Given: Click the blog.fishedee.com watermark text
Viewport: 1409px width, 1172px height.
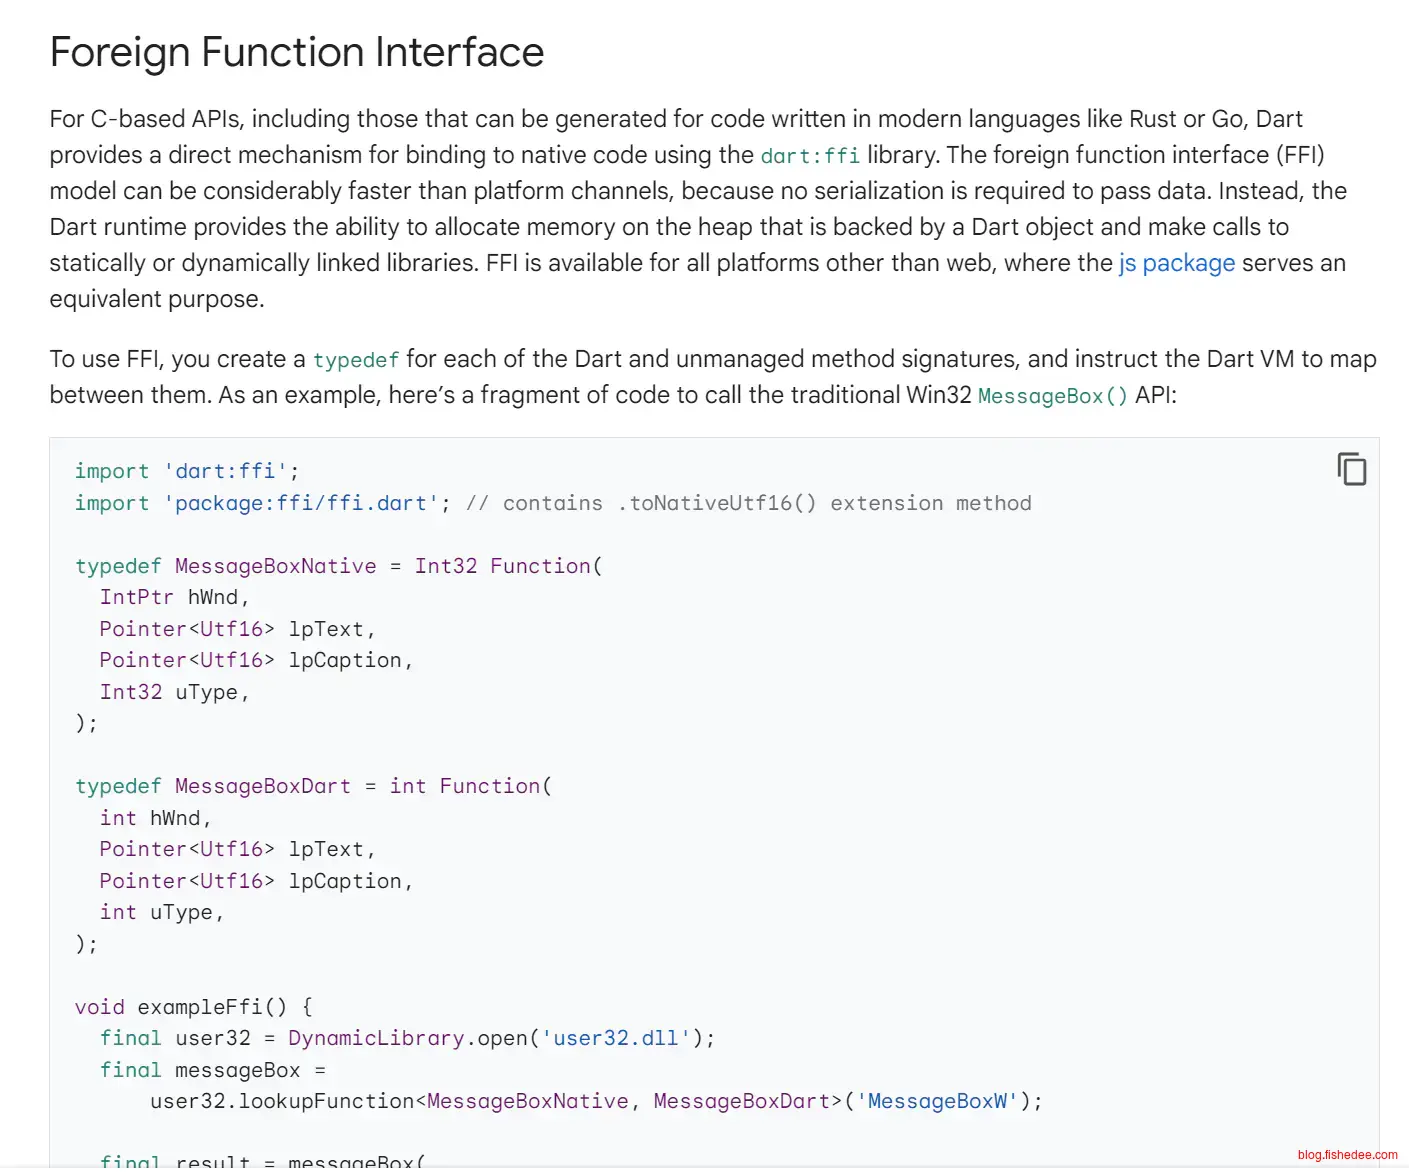Looking at the screenshot, I should pos(1347,1155).
